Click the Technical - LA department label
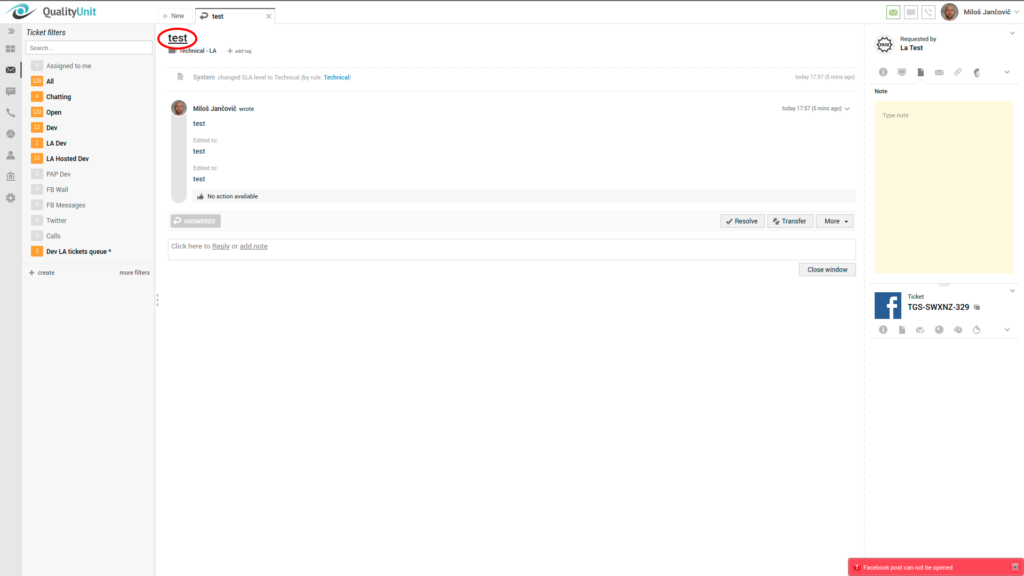This screenshot has height=576, width=1024. click(197, 51)
